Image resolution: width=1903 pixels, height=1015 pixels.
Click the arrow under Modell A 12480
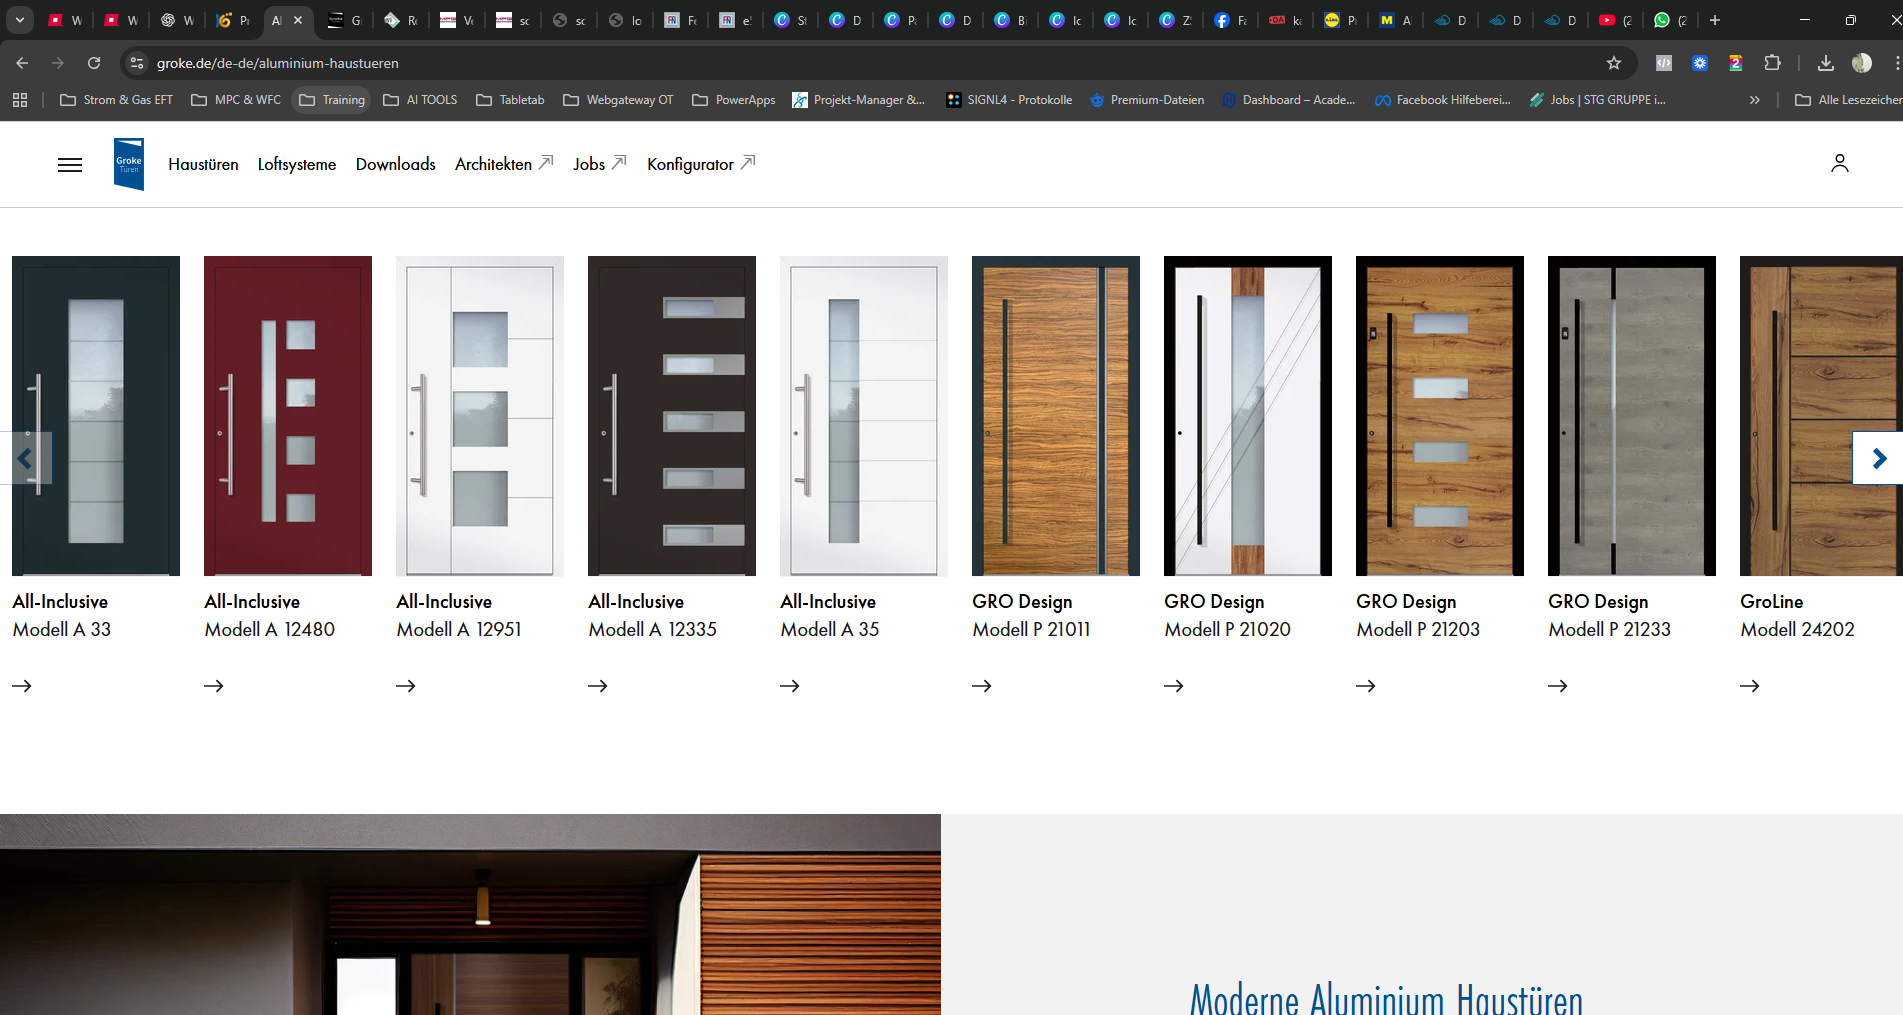pos(214,686)
